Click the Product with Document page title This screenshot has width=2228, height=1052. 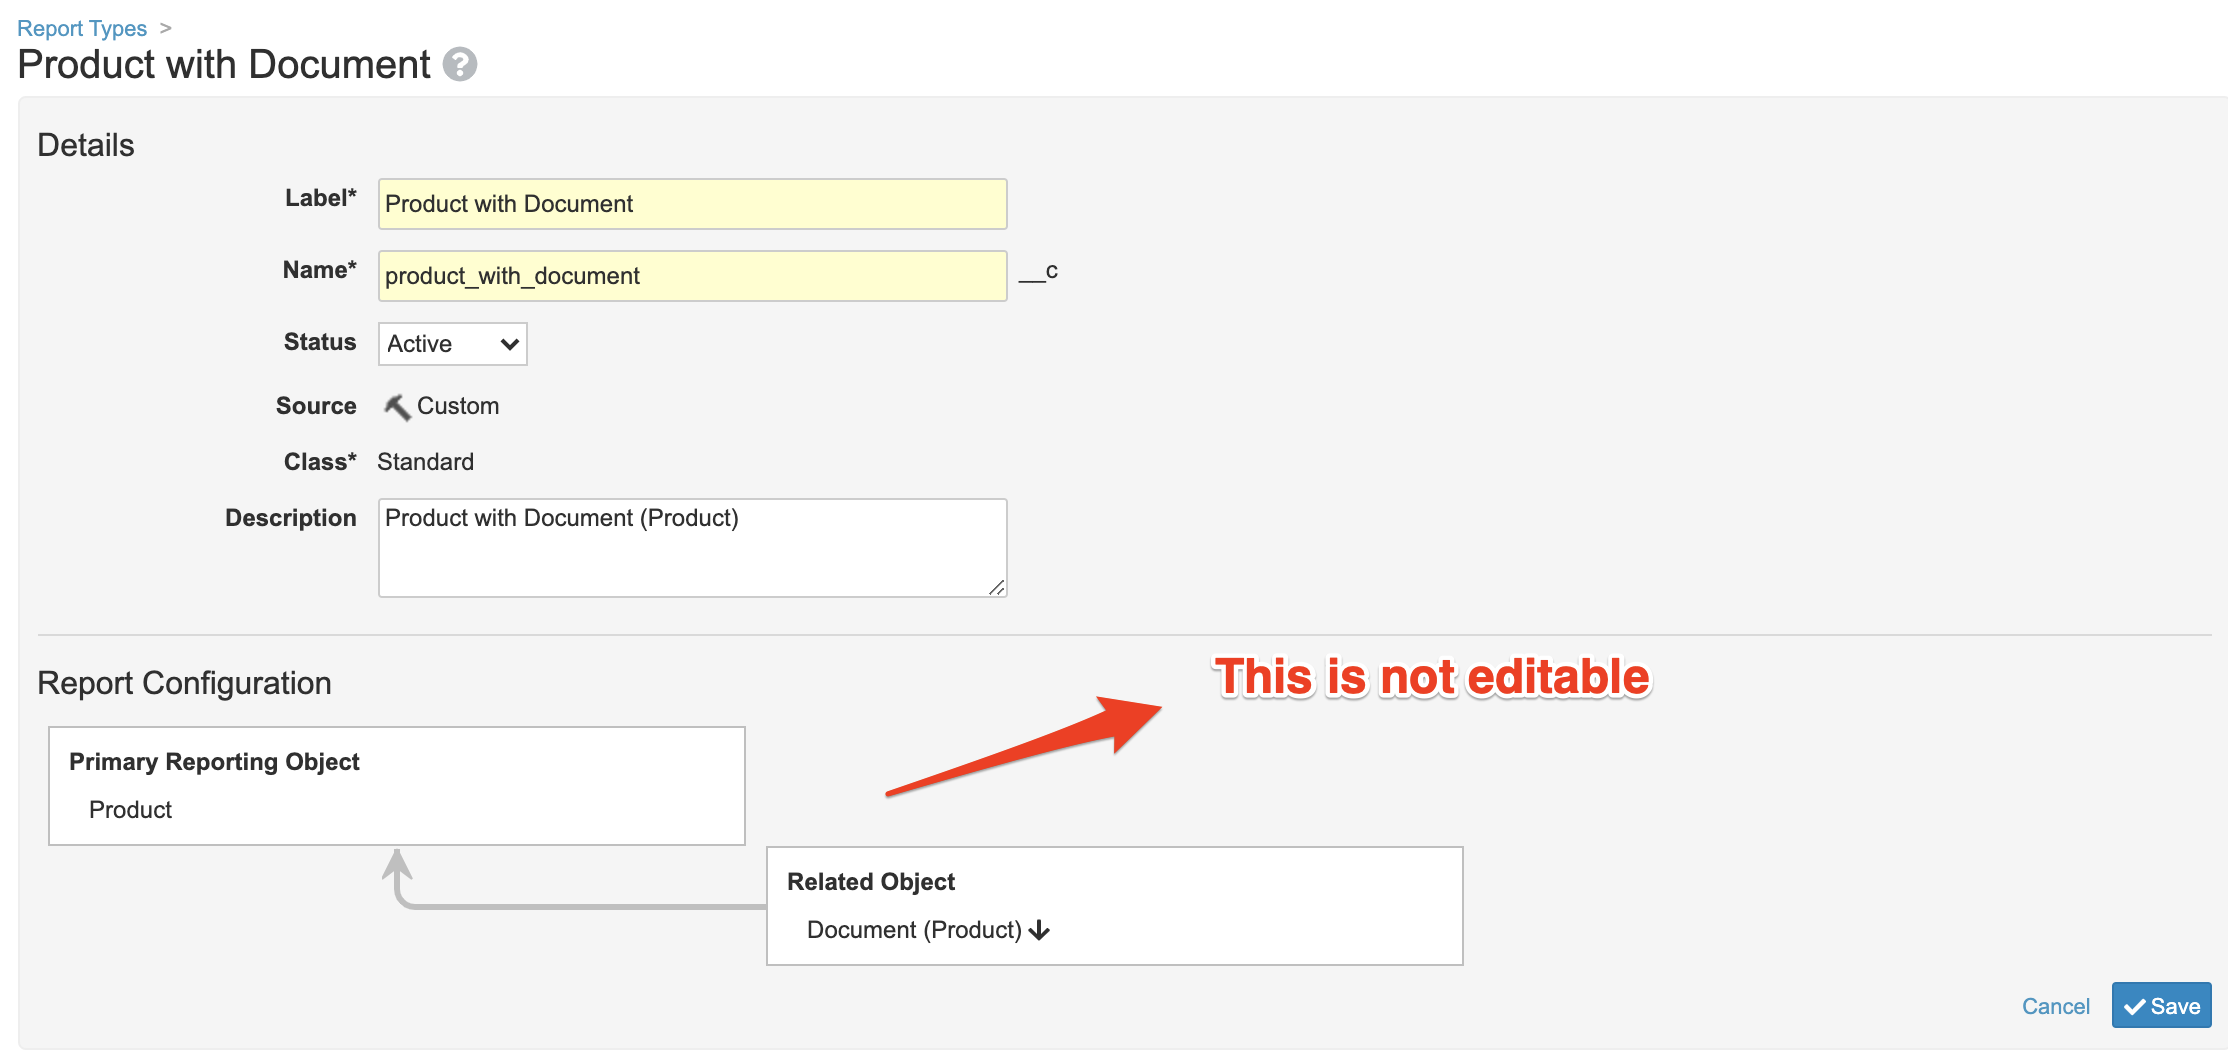224,65
